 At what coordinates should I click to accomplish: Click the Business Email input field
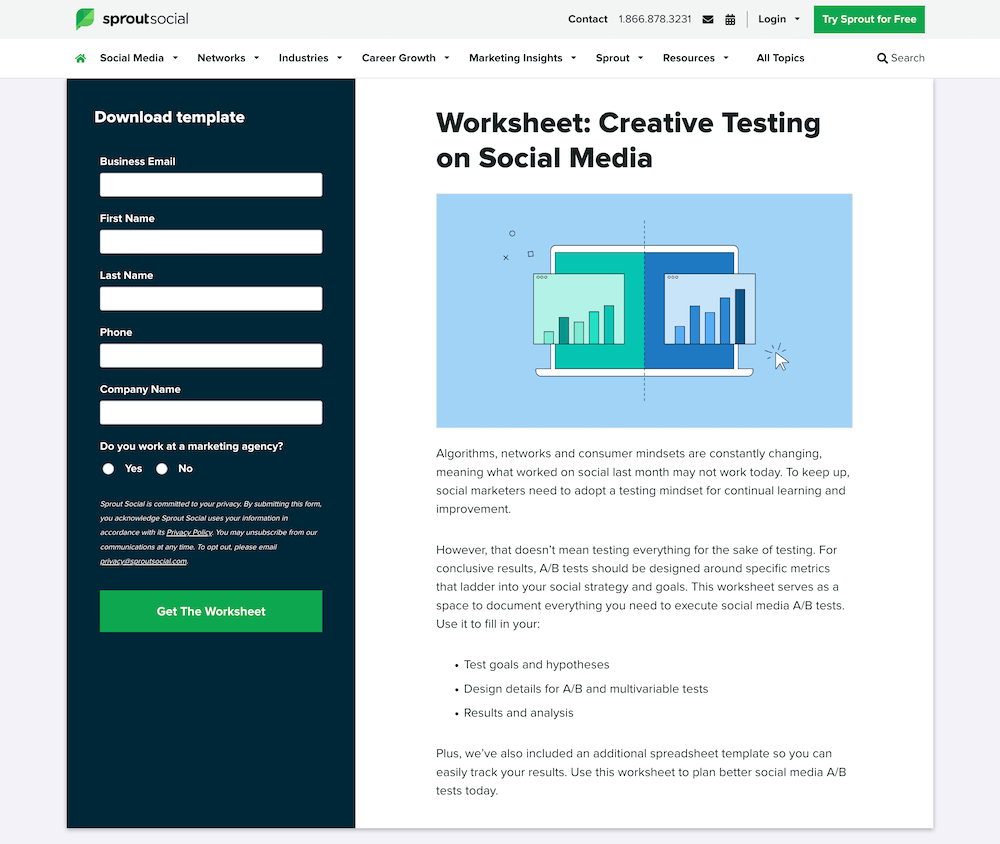point(210,184)
